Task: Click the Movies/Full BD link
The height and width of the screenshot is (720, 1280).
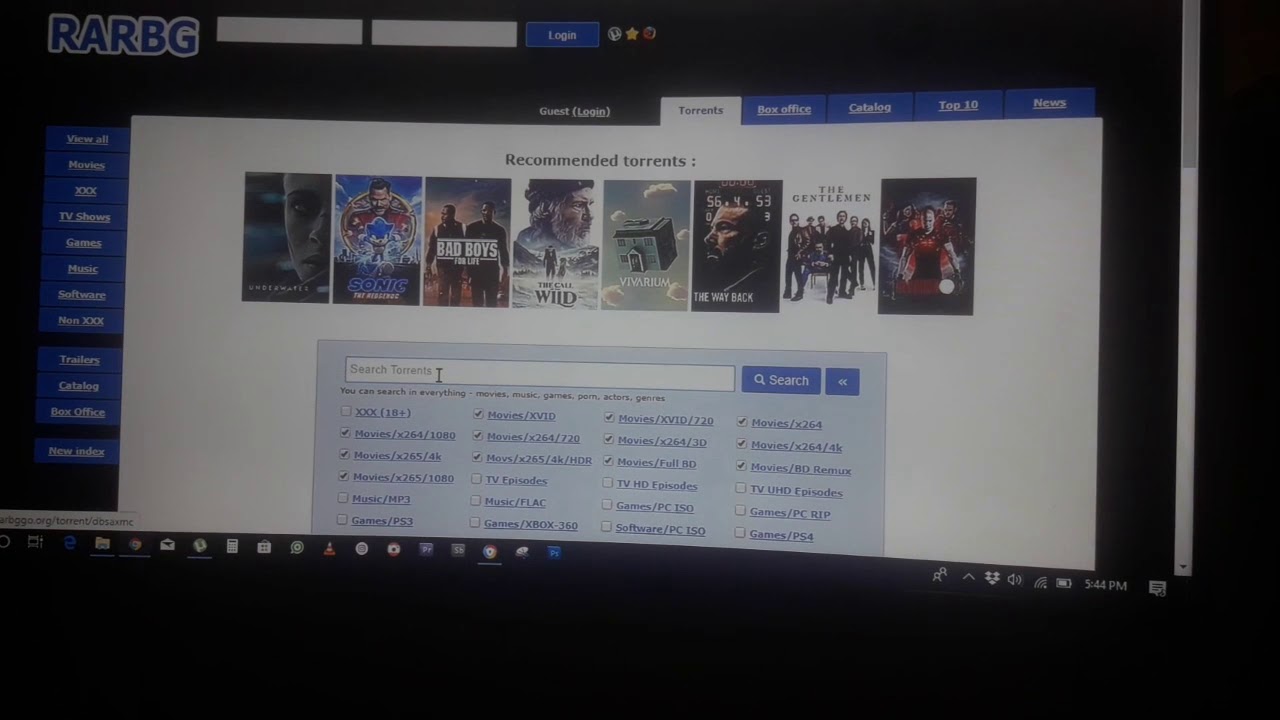Action: pyautogui.click(x=656, y=463)
